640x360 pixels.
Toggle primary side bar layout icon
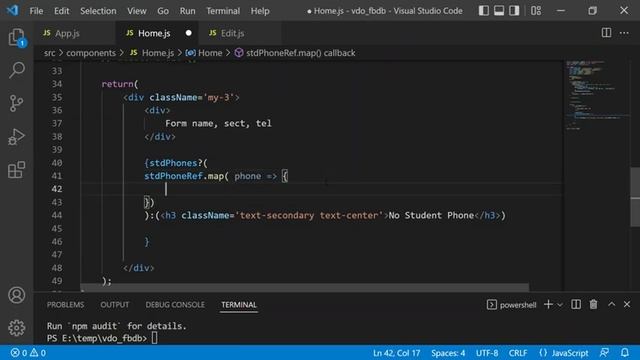(483, 11)
